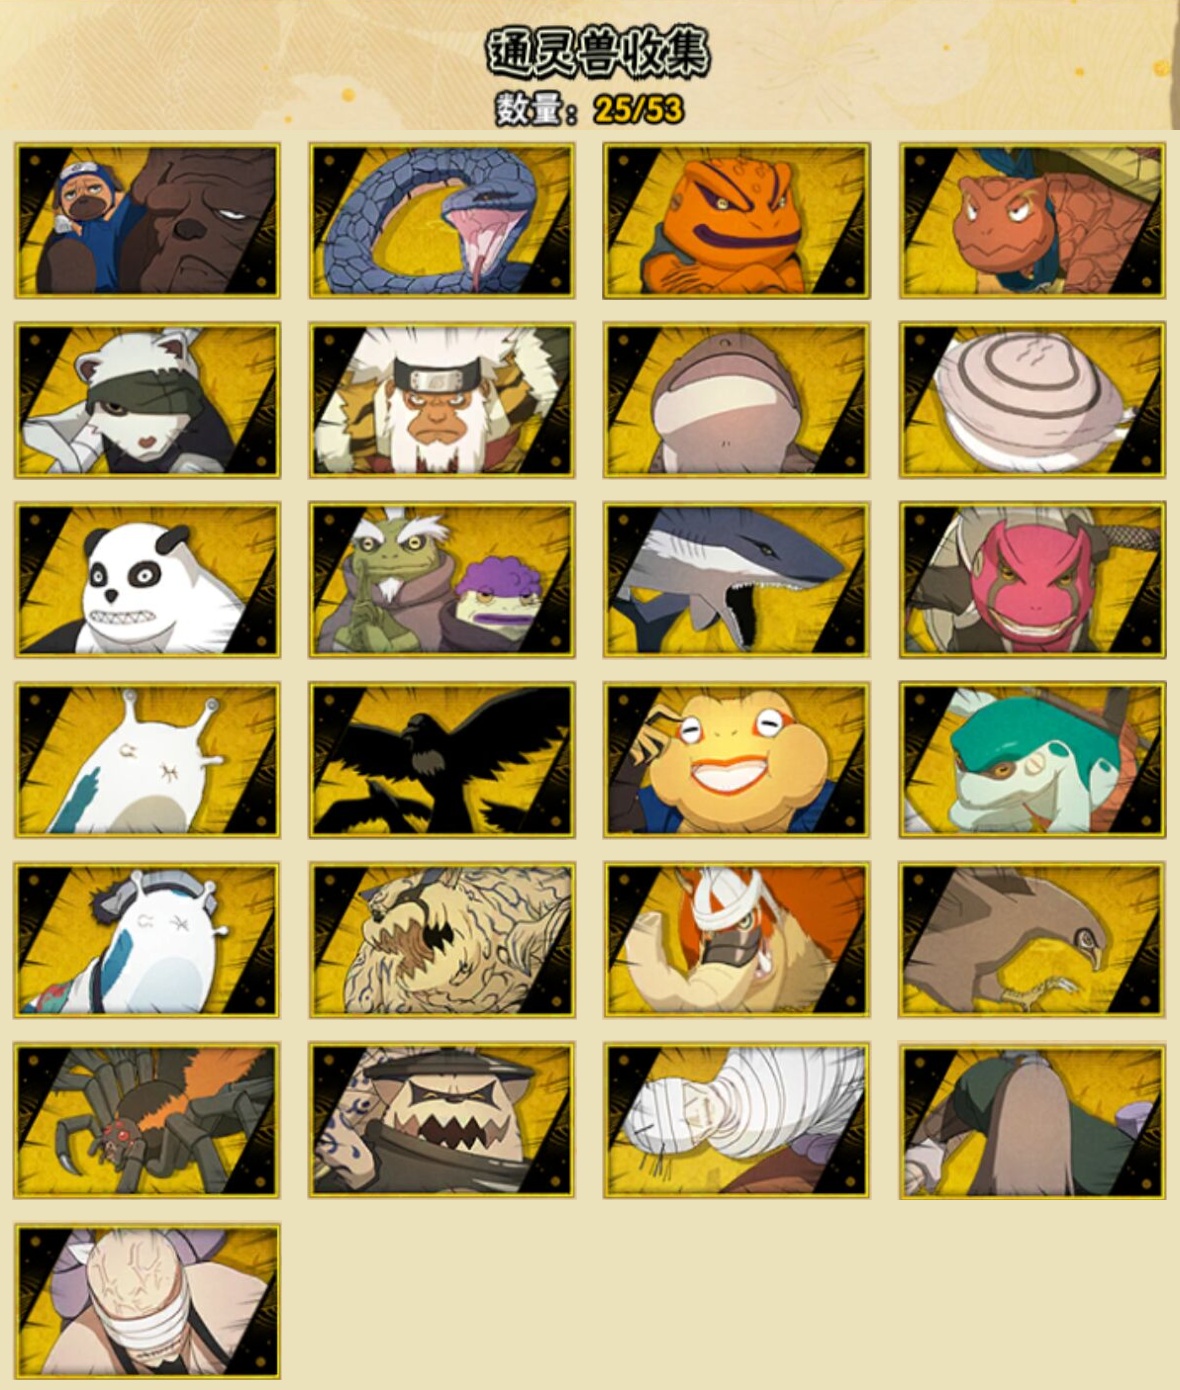This screenshot has height=1390, width=1180.
Task: Click the 25/53 collection count label
Action: 638,109
